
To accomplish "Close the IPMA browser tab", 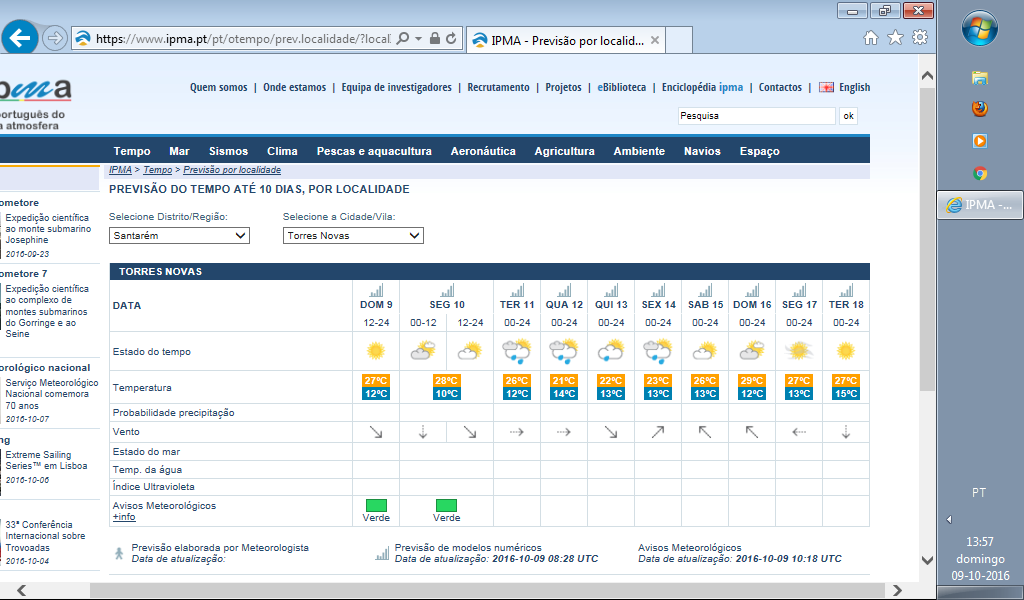I will pos(654,40).
